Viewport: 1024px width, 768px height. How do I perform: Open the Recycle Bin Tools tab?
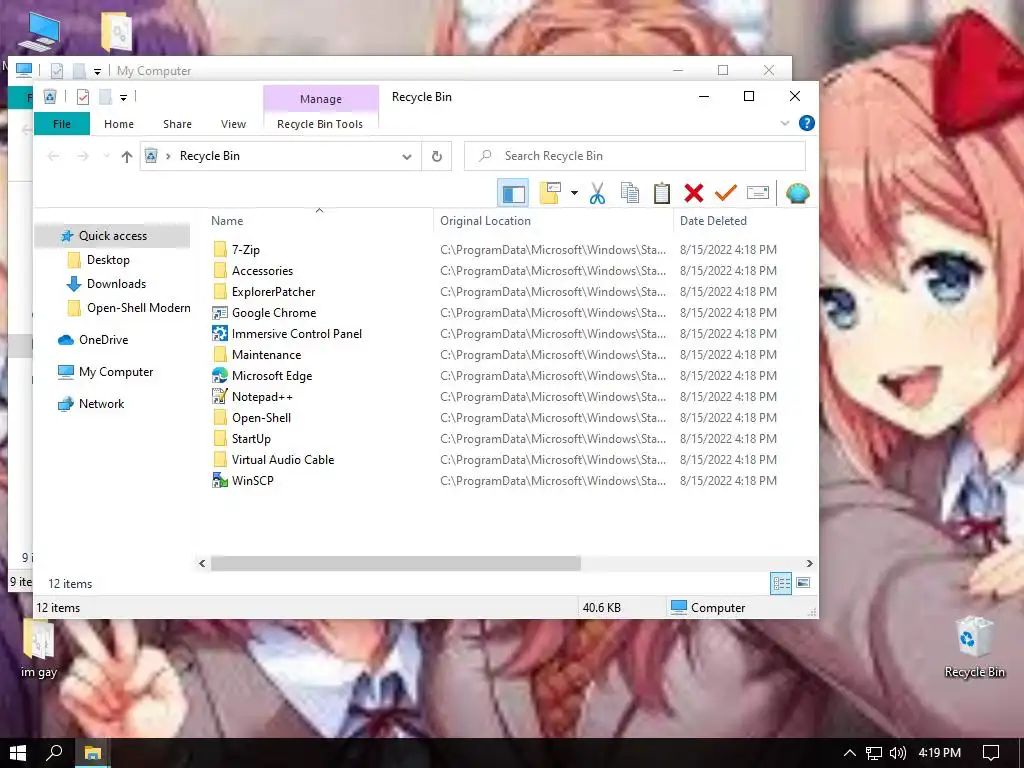[320, 124]
